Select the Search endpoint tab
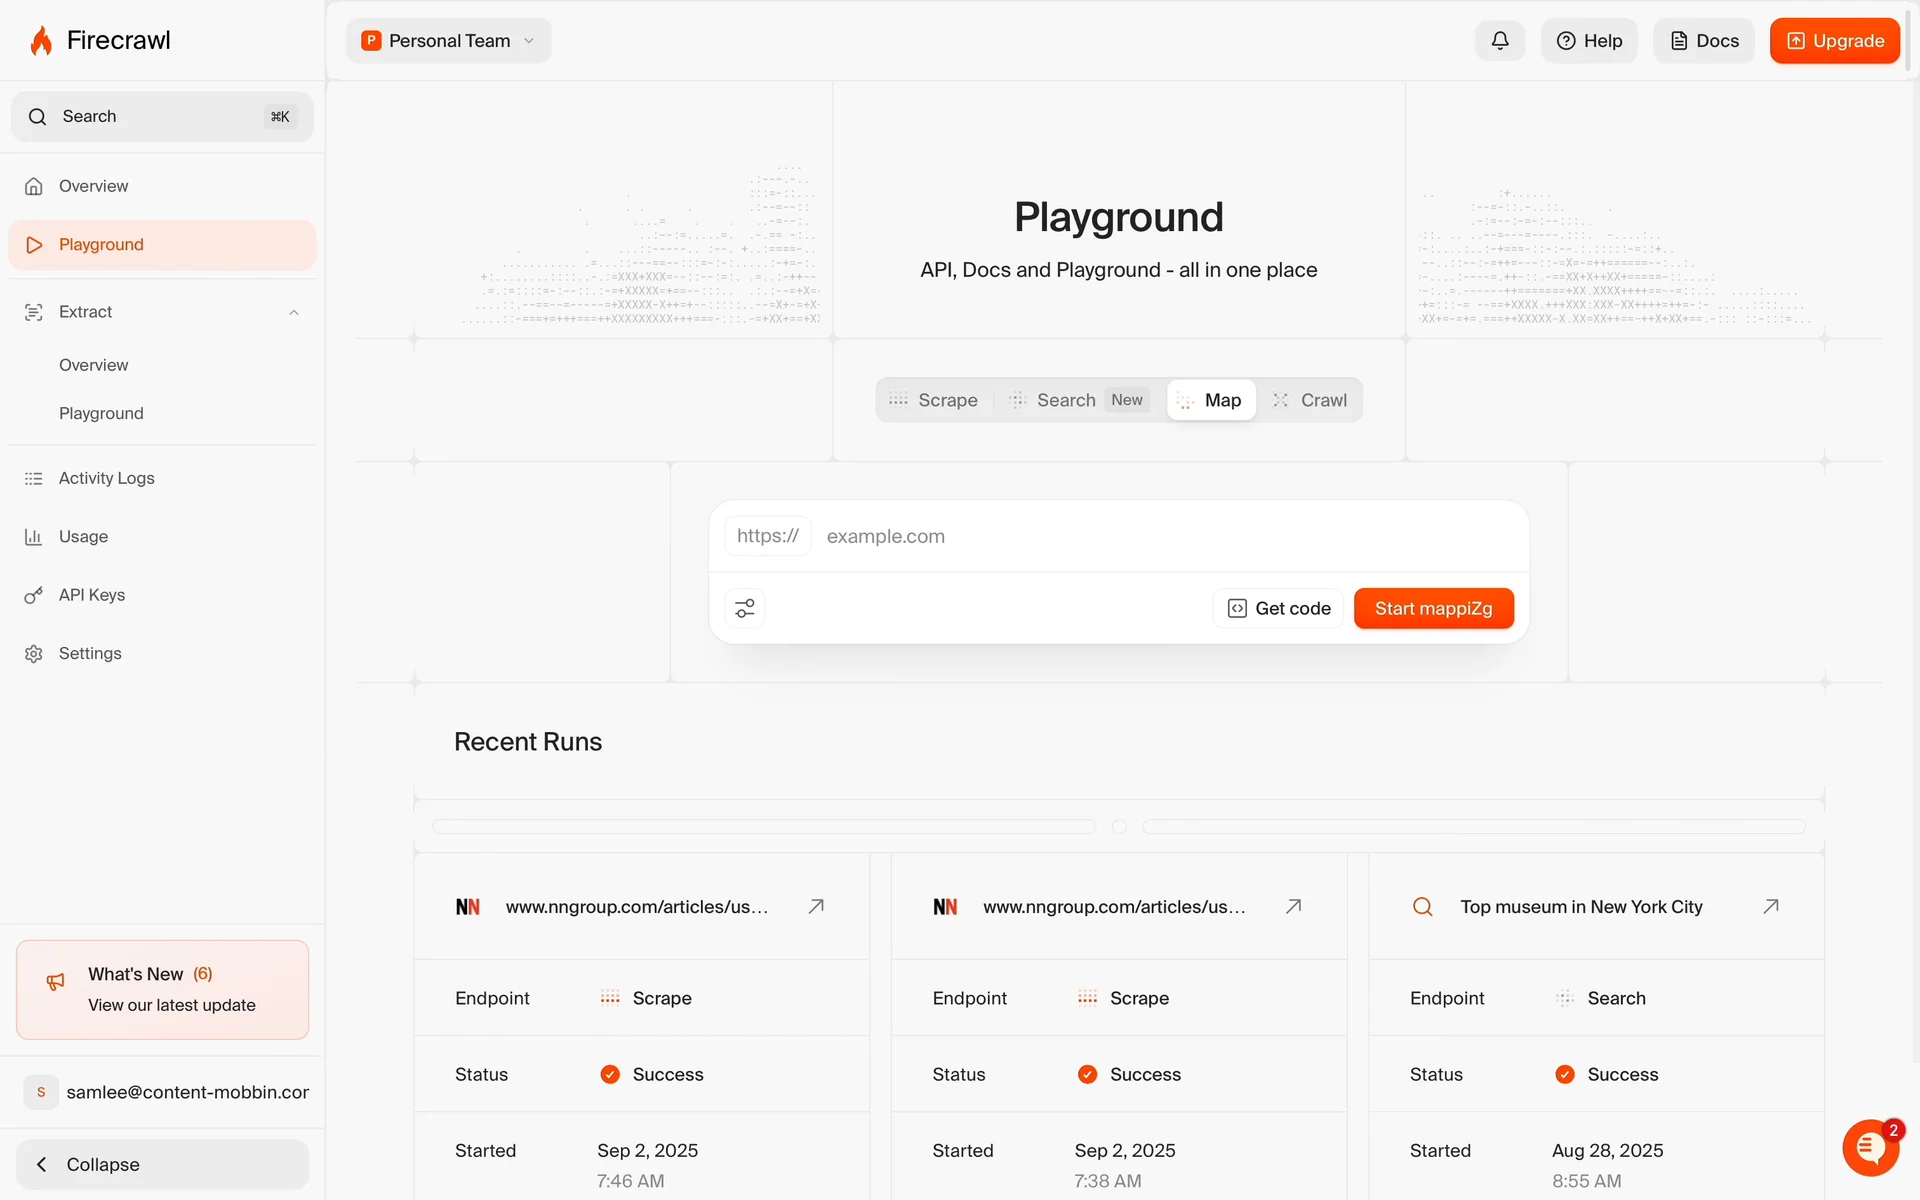1920x1200 pixels. pyautogui.click(x=1066, y=400)
